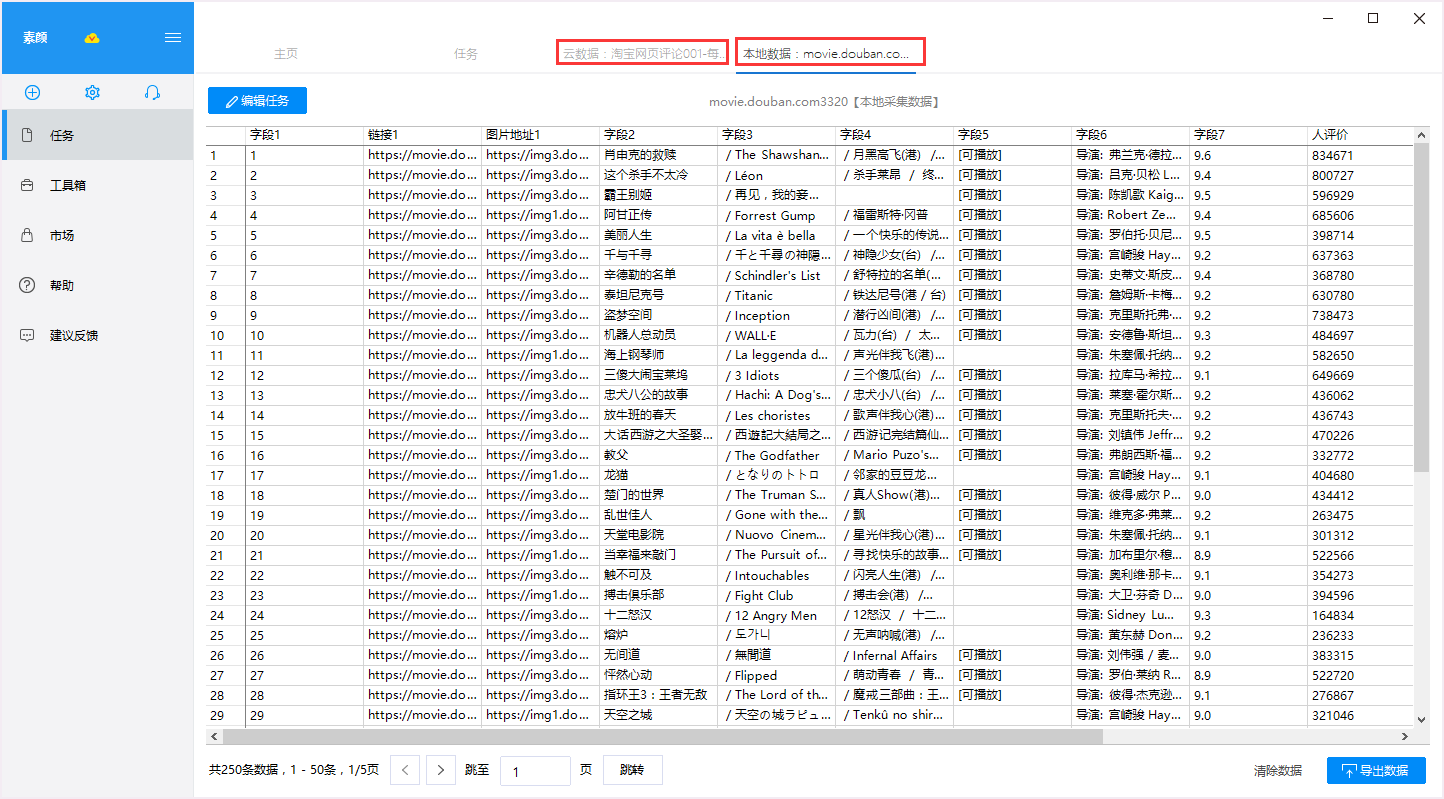
Task: Toggle the sidebar hamburger menu icon
Action: coord(173,38)
